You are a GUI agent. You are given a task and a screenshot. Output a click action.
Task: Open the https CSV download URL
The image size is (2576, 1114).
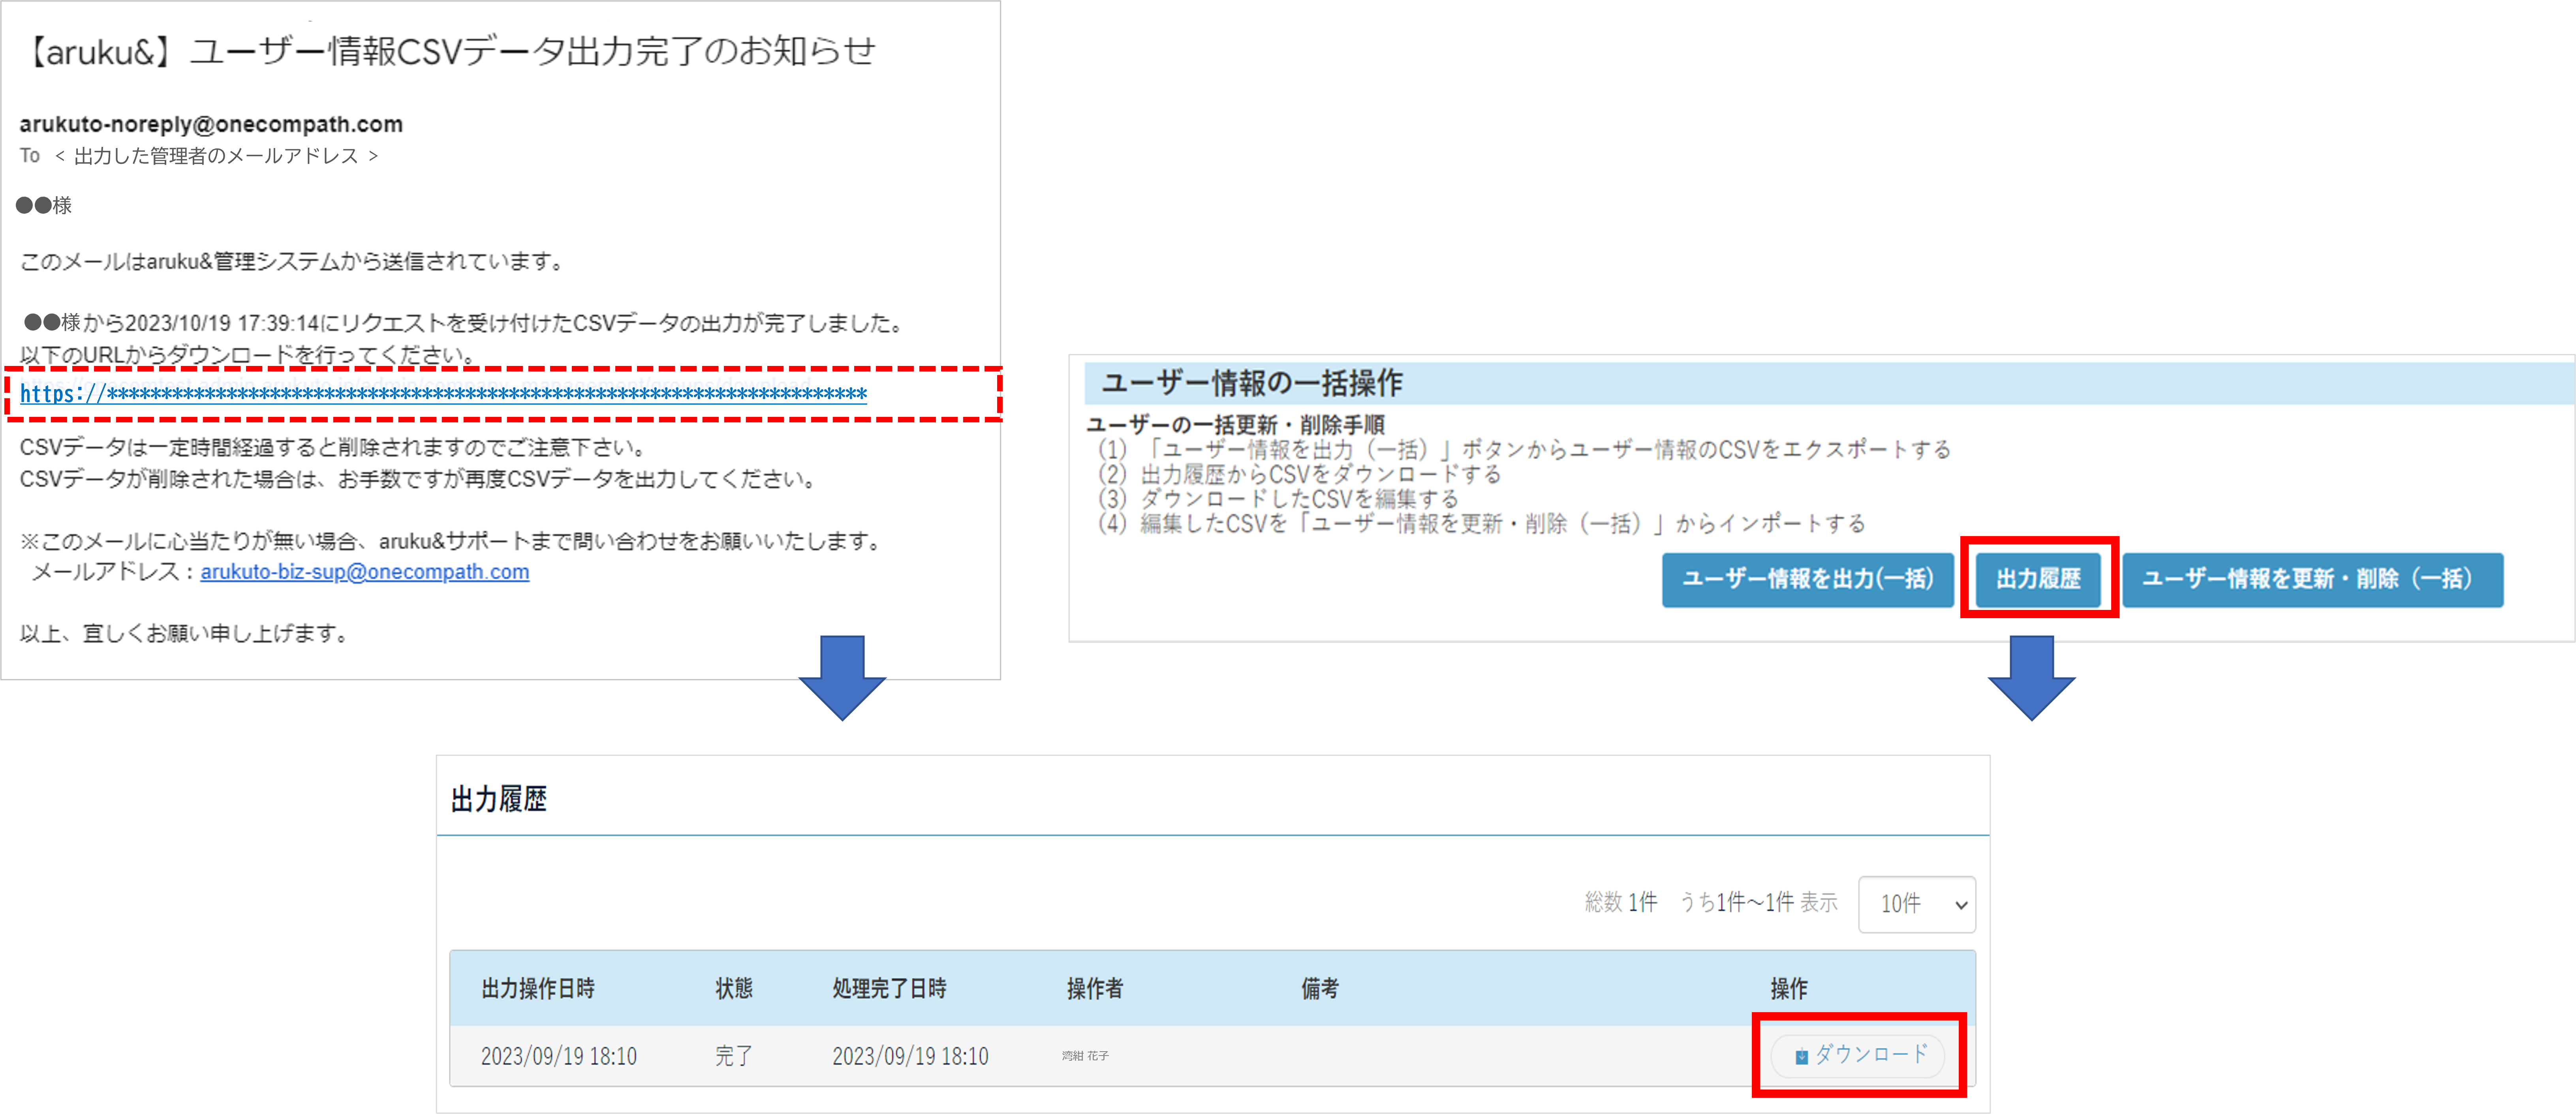(x=443, y=394)
